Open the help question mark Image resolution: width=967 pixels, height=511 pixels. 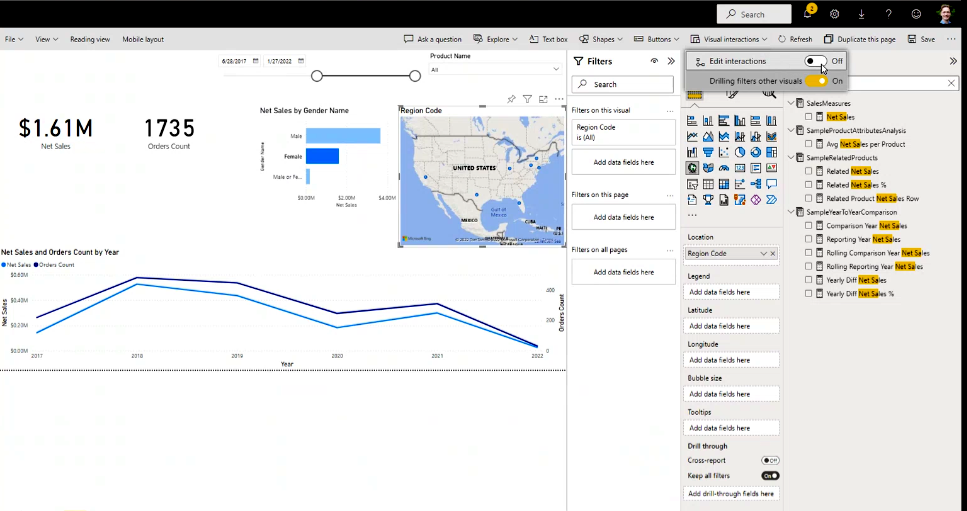889,14
